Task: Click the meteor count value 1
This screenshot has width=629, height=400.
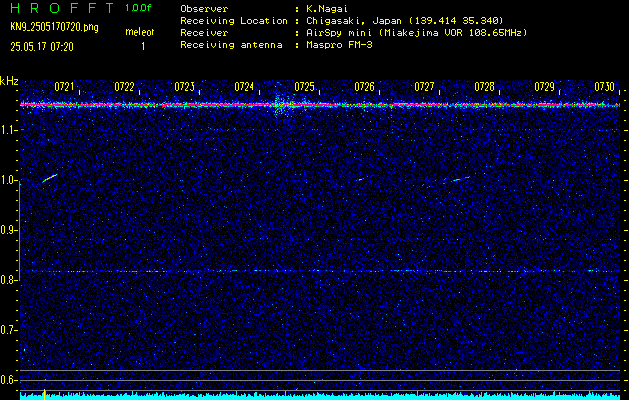Action: point(143,47)
